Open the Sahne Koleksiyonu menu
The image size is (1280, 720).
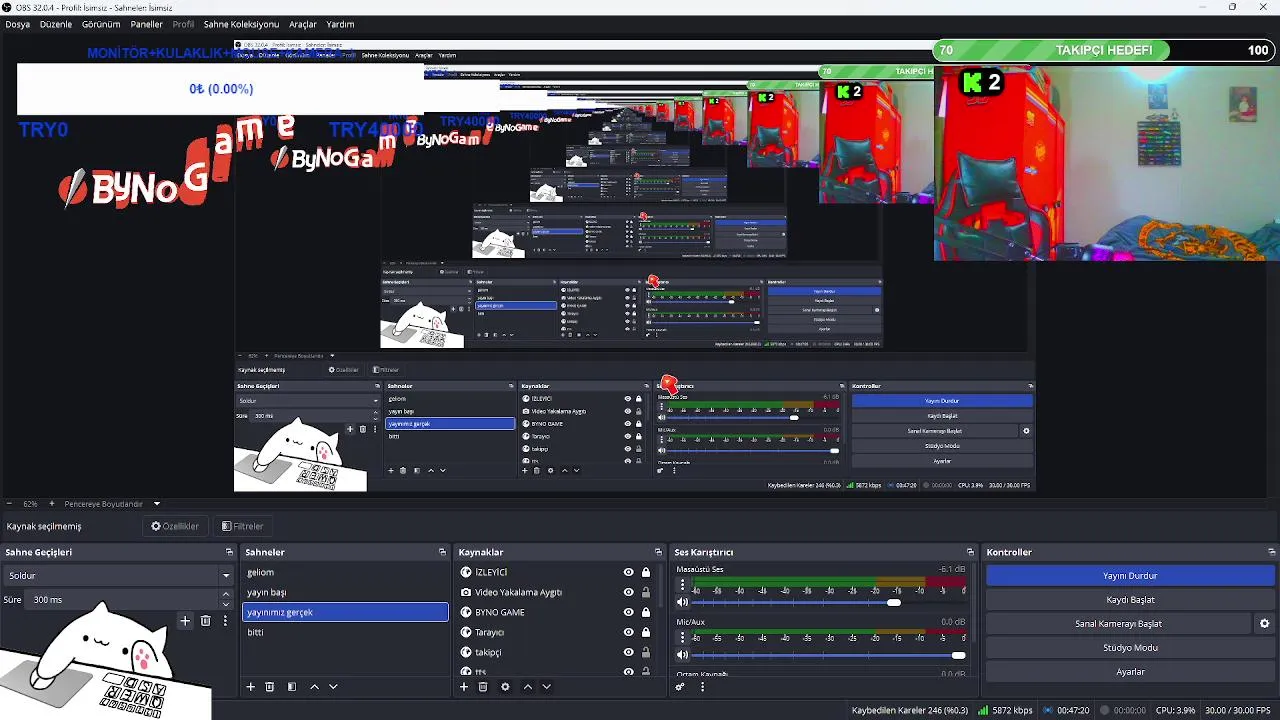(241, 24)
